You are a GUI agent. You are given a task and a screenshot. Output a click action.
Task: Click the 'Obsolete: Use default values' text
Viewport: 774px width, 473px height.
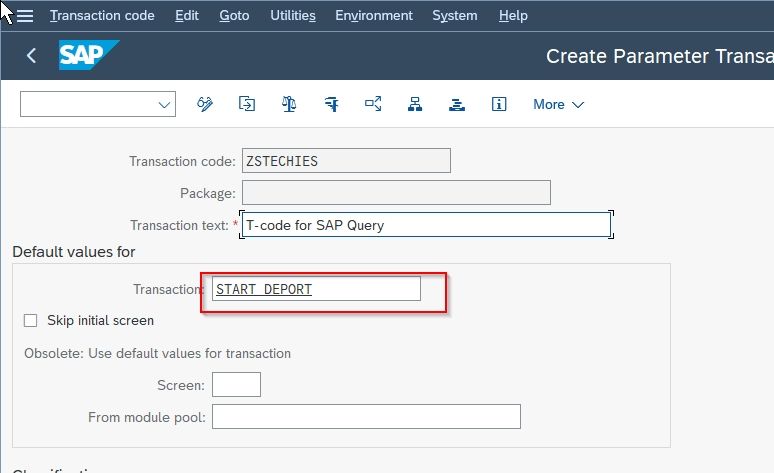pos(157,354)
